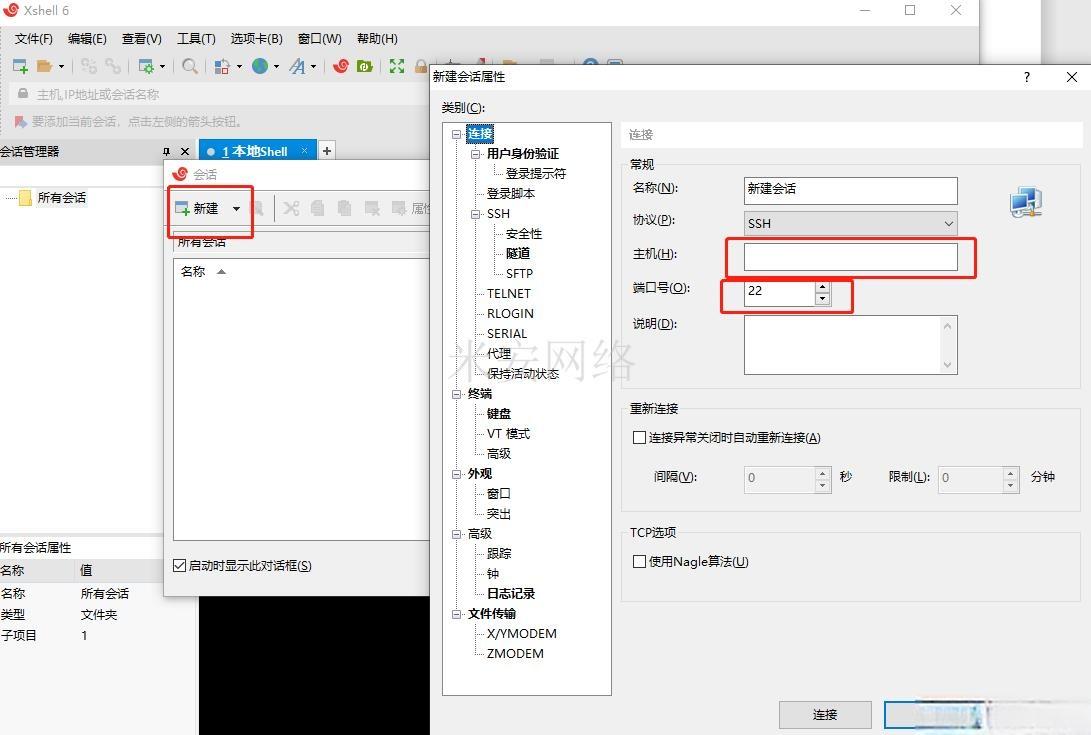The width and height of the screenshot is (1091, 735).
Task: Collapse the 文件传输 tree node
Action: click(x=456, y=614)
